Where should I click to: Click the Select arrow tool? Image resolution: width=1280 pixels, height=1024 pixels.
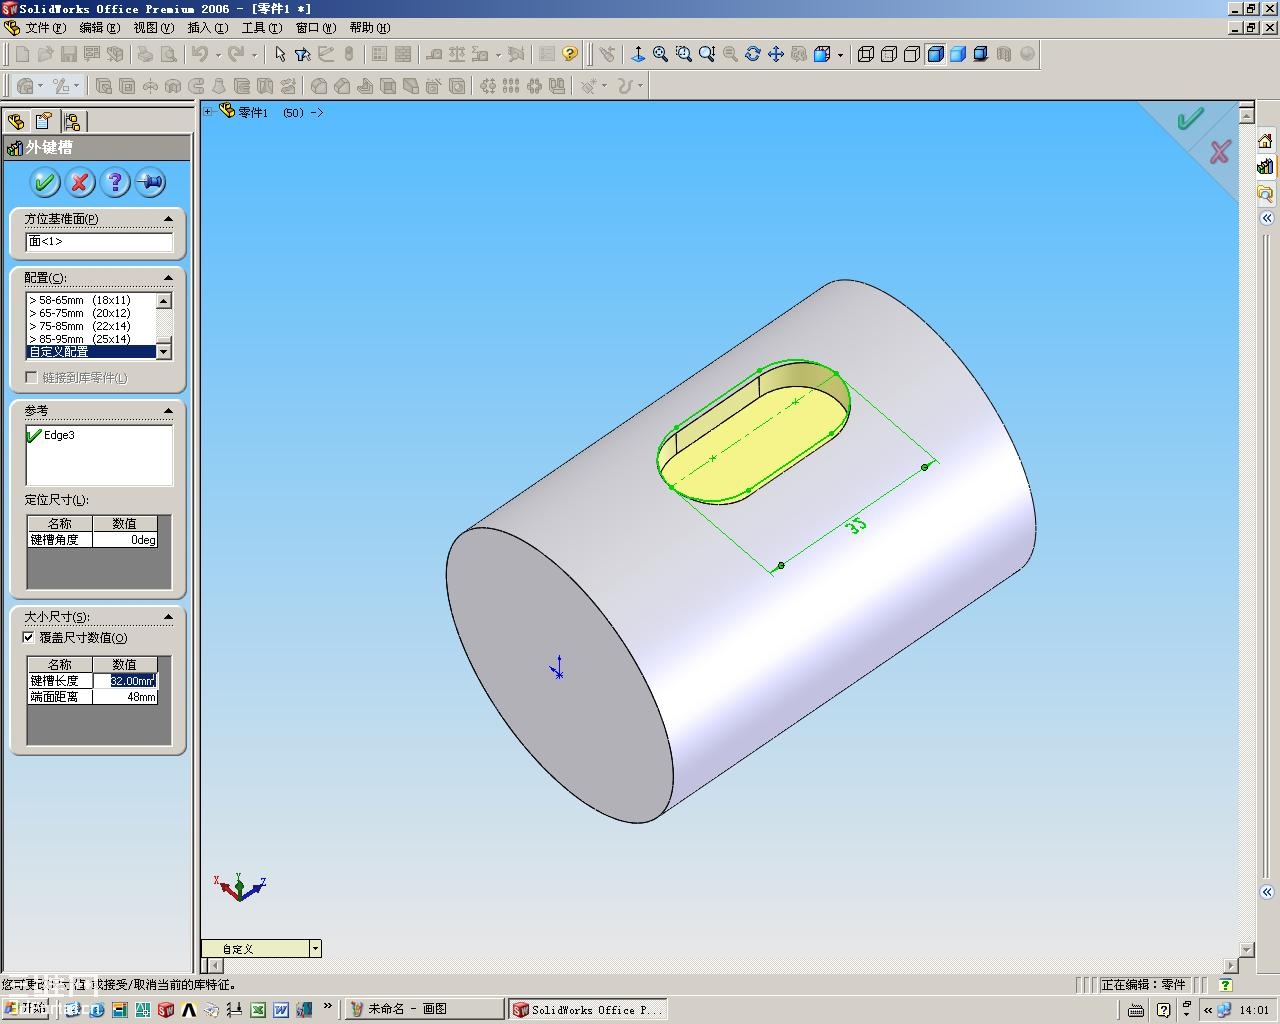tap(280, 54)
